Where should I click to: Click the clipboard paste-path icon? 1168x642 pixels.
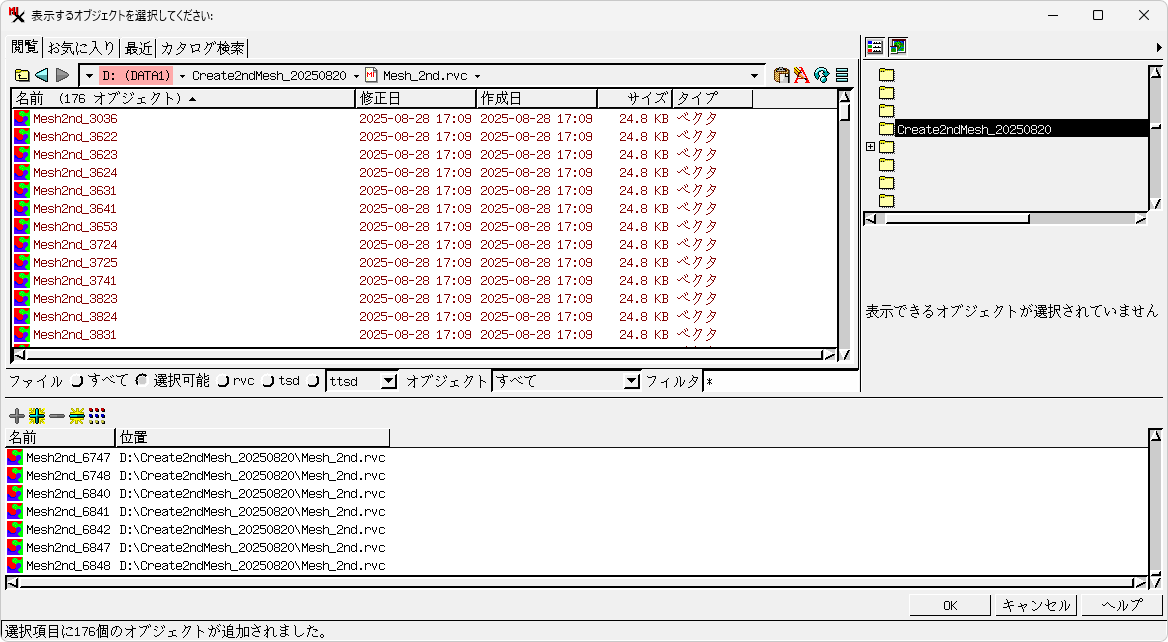click(x=782, y=76)
